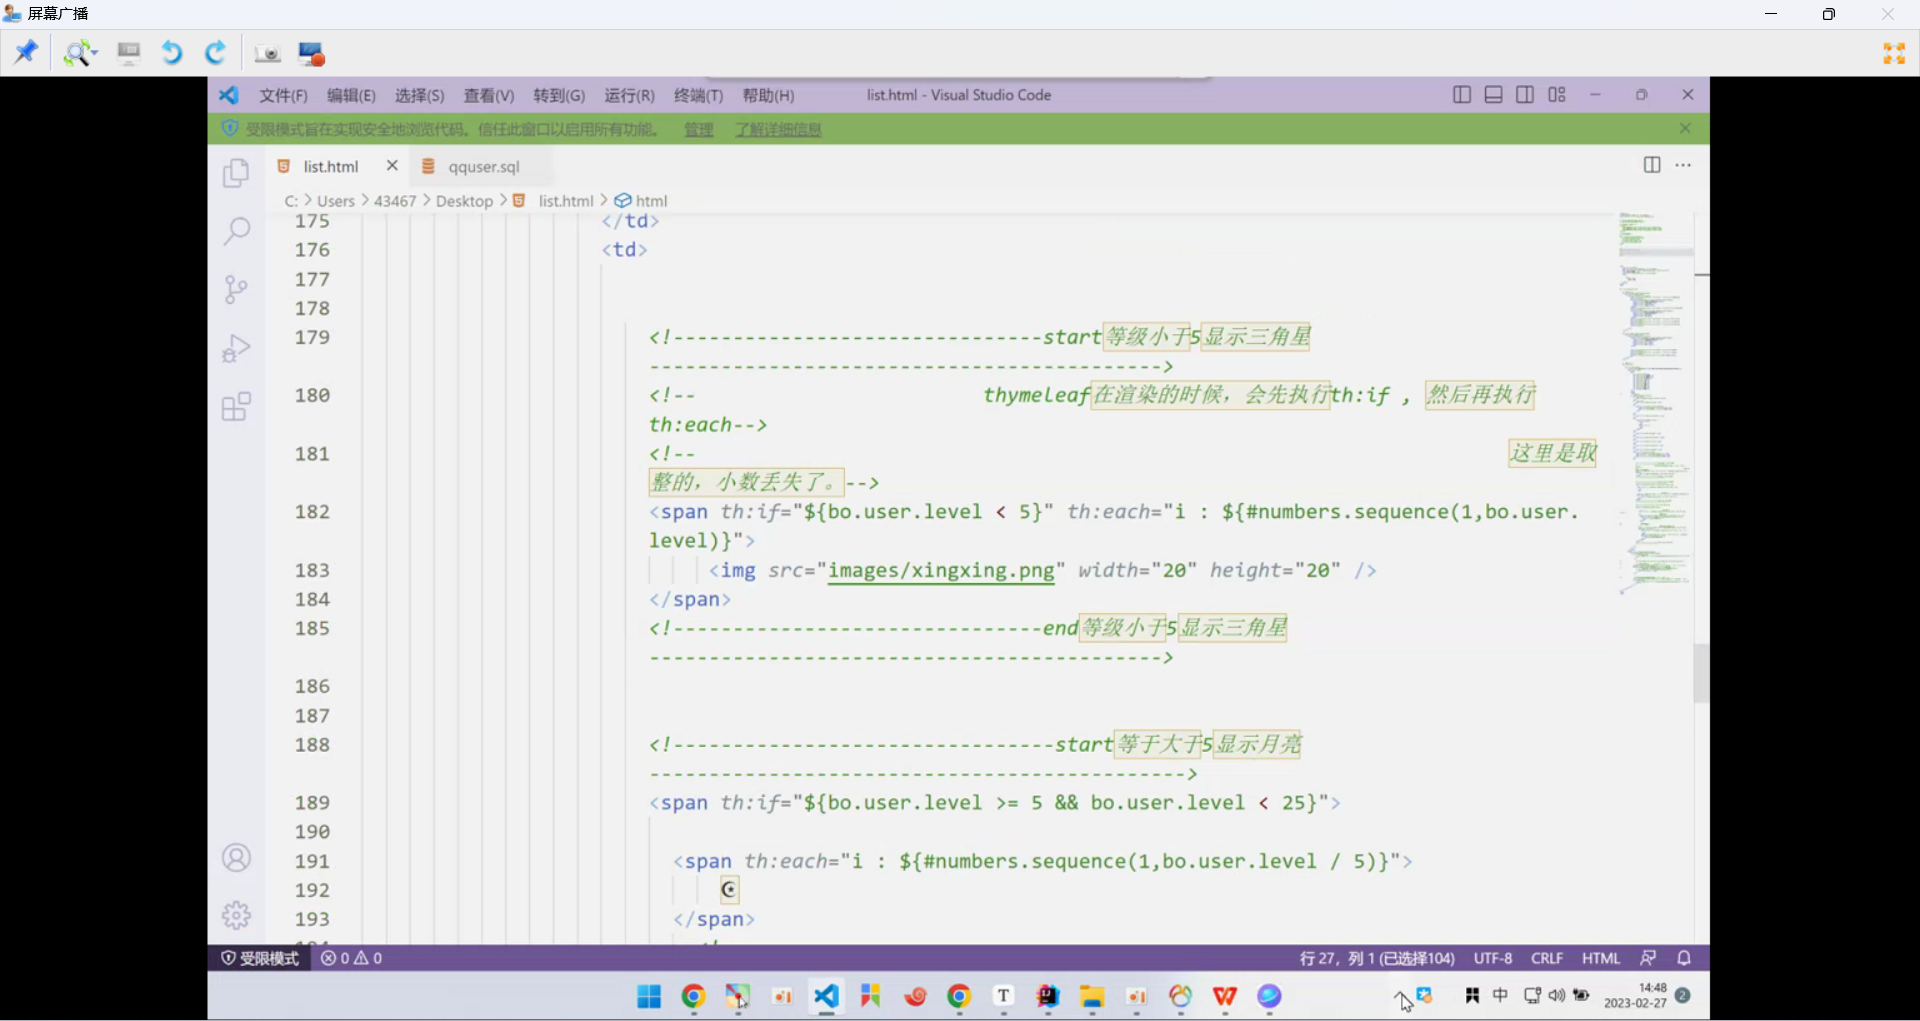The image size is (1920, 1021).
Task: Toggle the secondary side bar layout button
Action: pos(1525,95)
